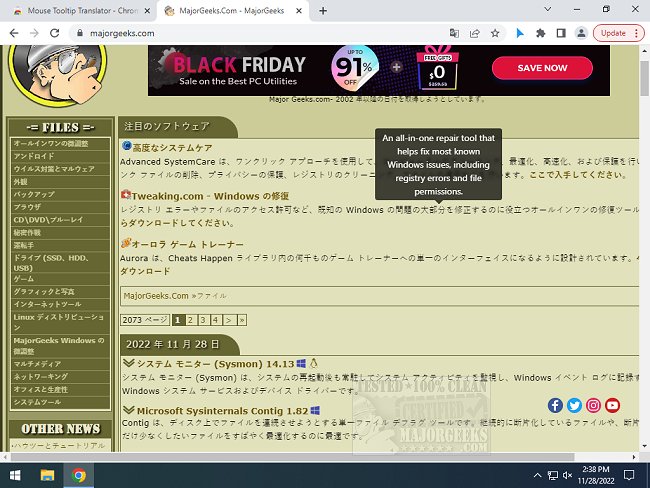The image size is (650, 488).
Task: Open オーロラ ゲーム トレーナー link
Action: (x=188, y=244)
